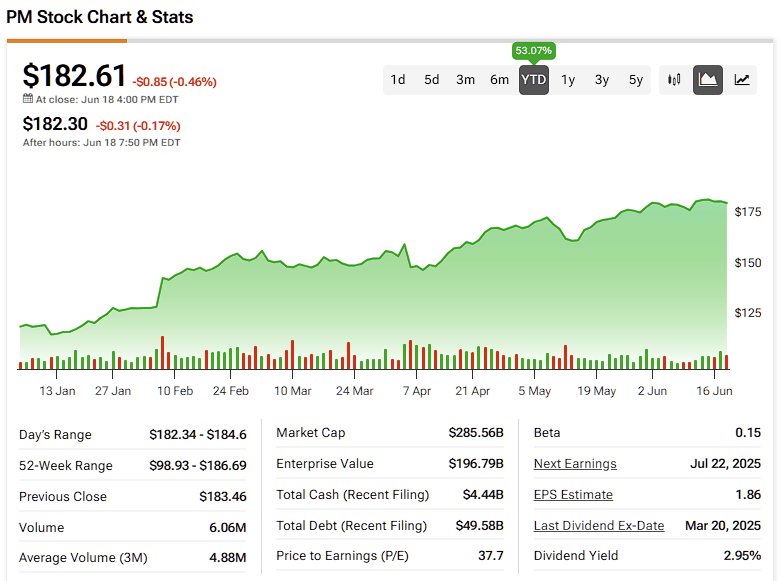Select the 3y time range
Viewport: 782px width, 581px height.
pyautogui.click(x=602, y=80)
